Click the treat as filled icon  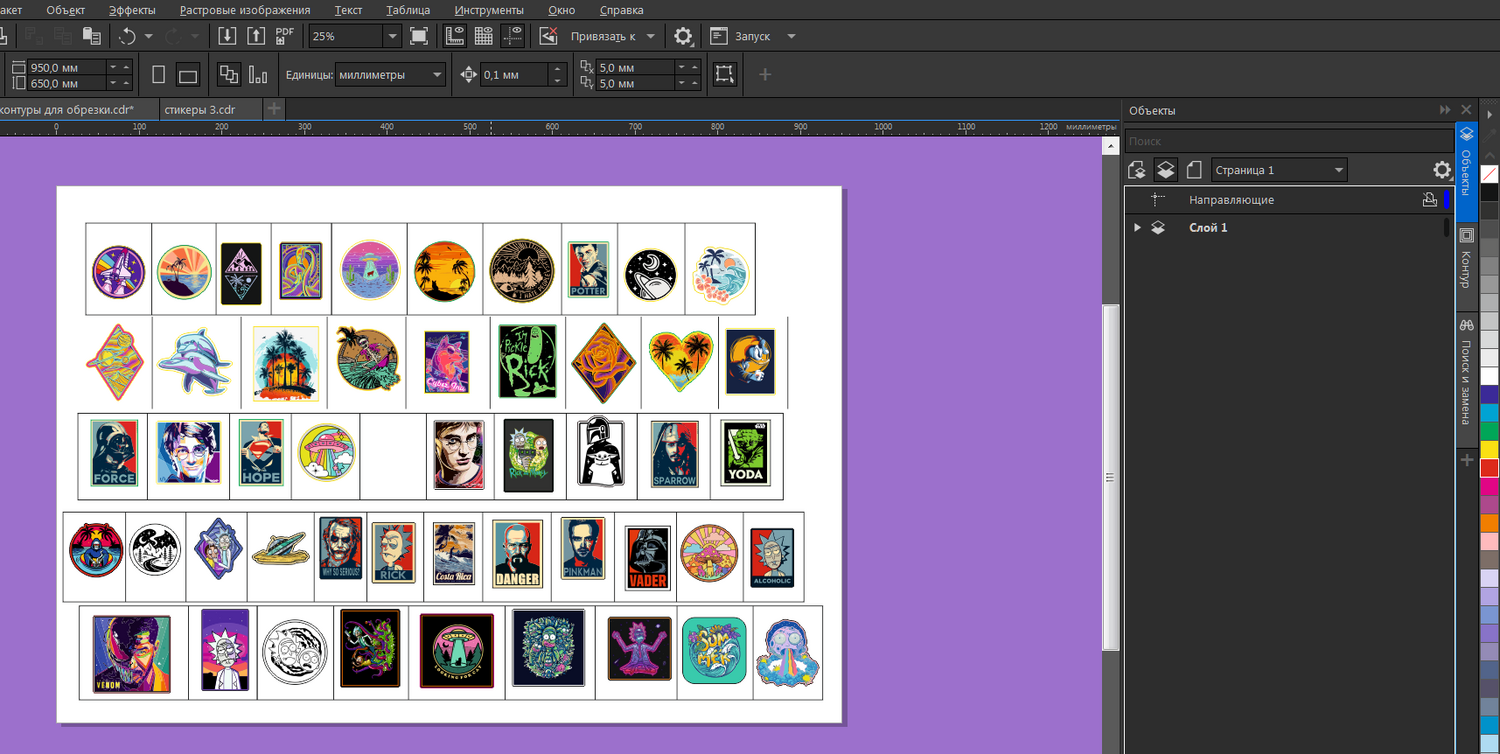pos(725,74)
